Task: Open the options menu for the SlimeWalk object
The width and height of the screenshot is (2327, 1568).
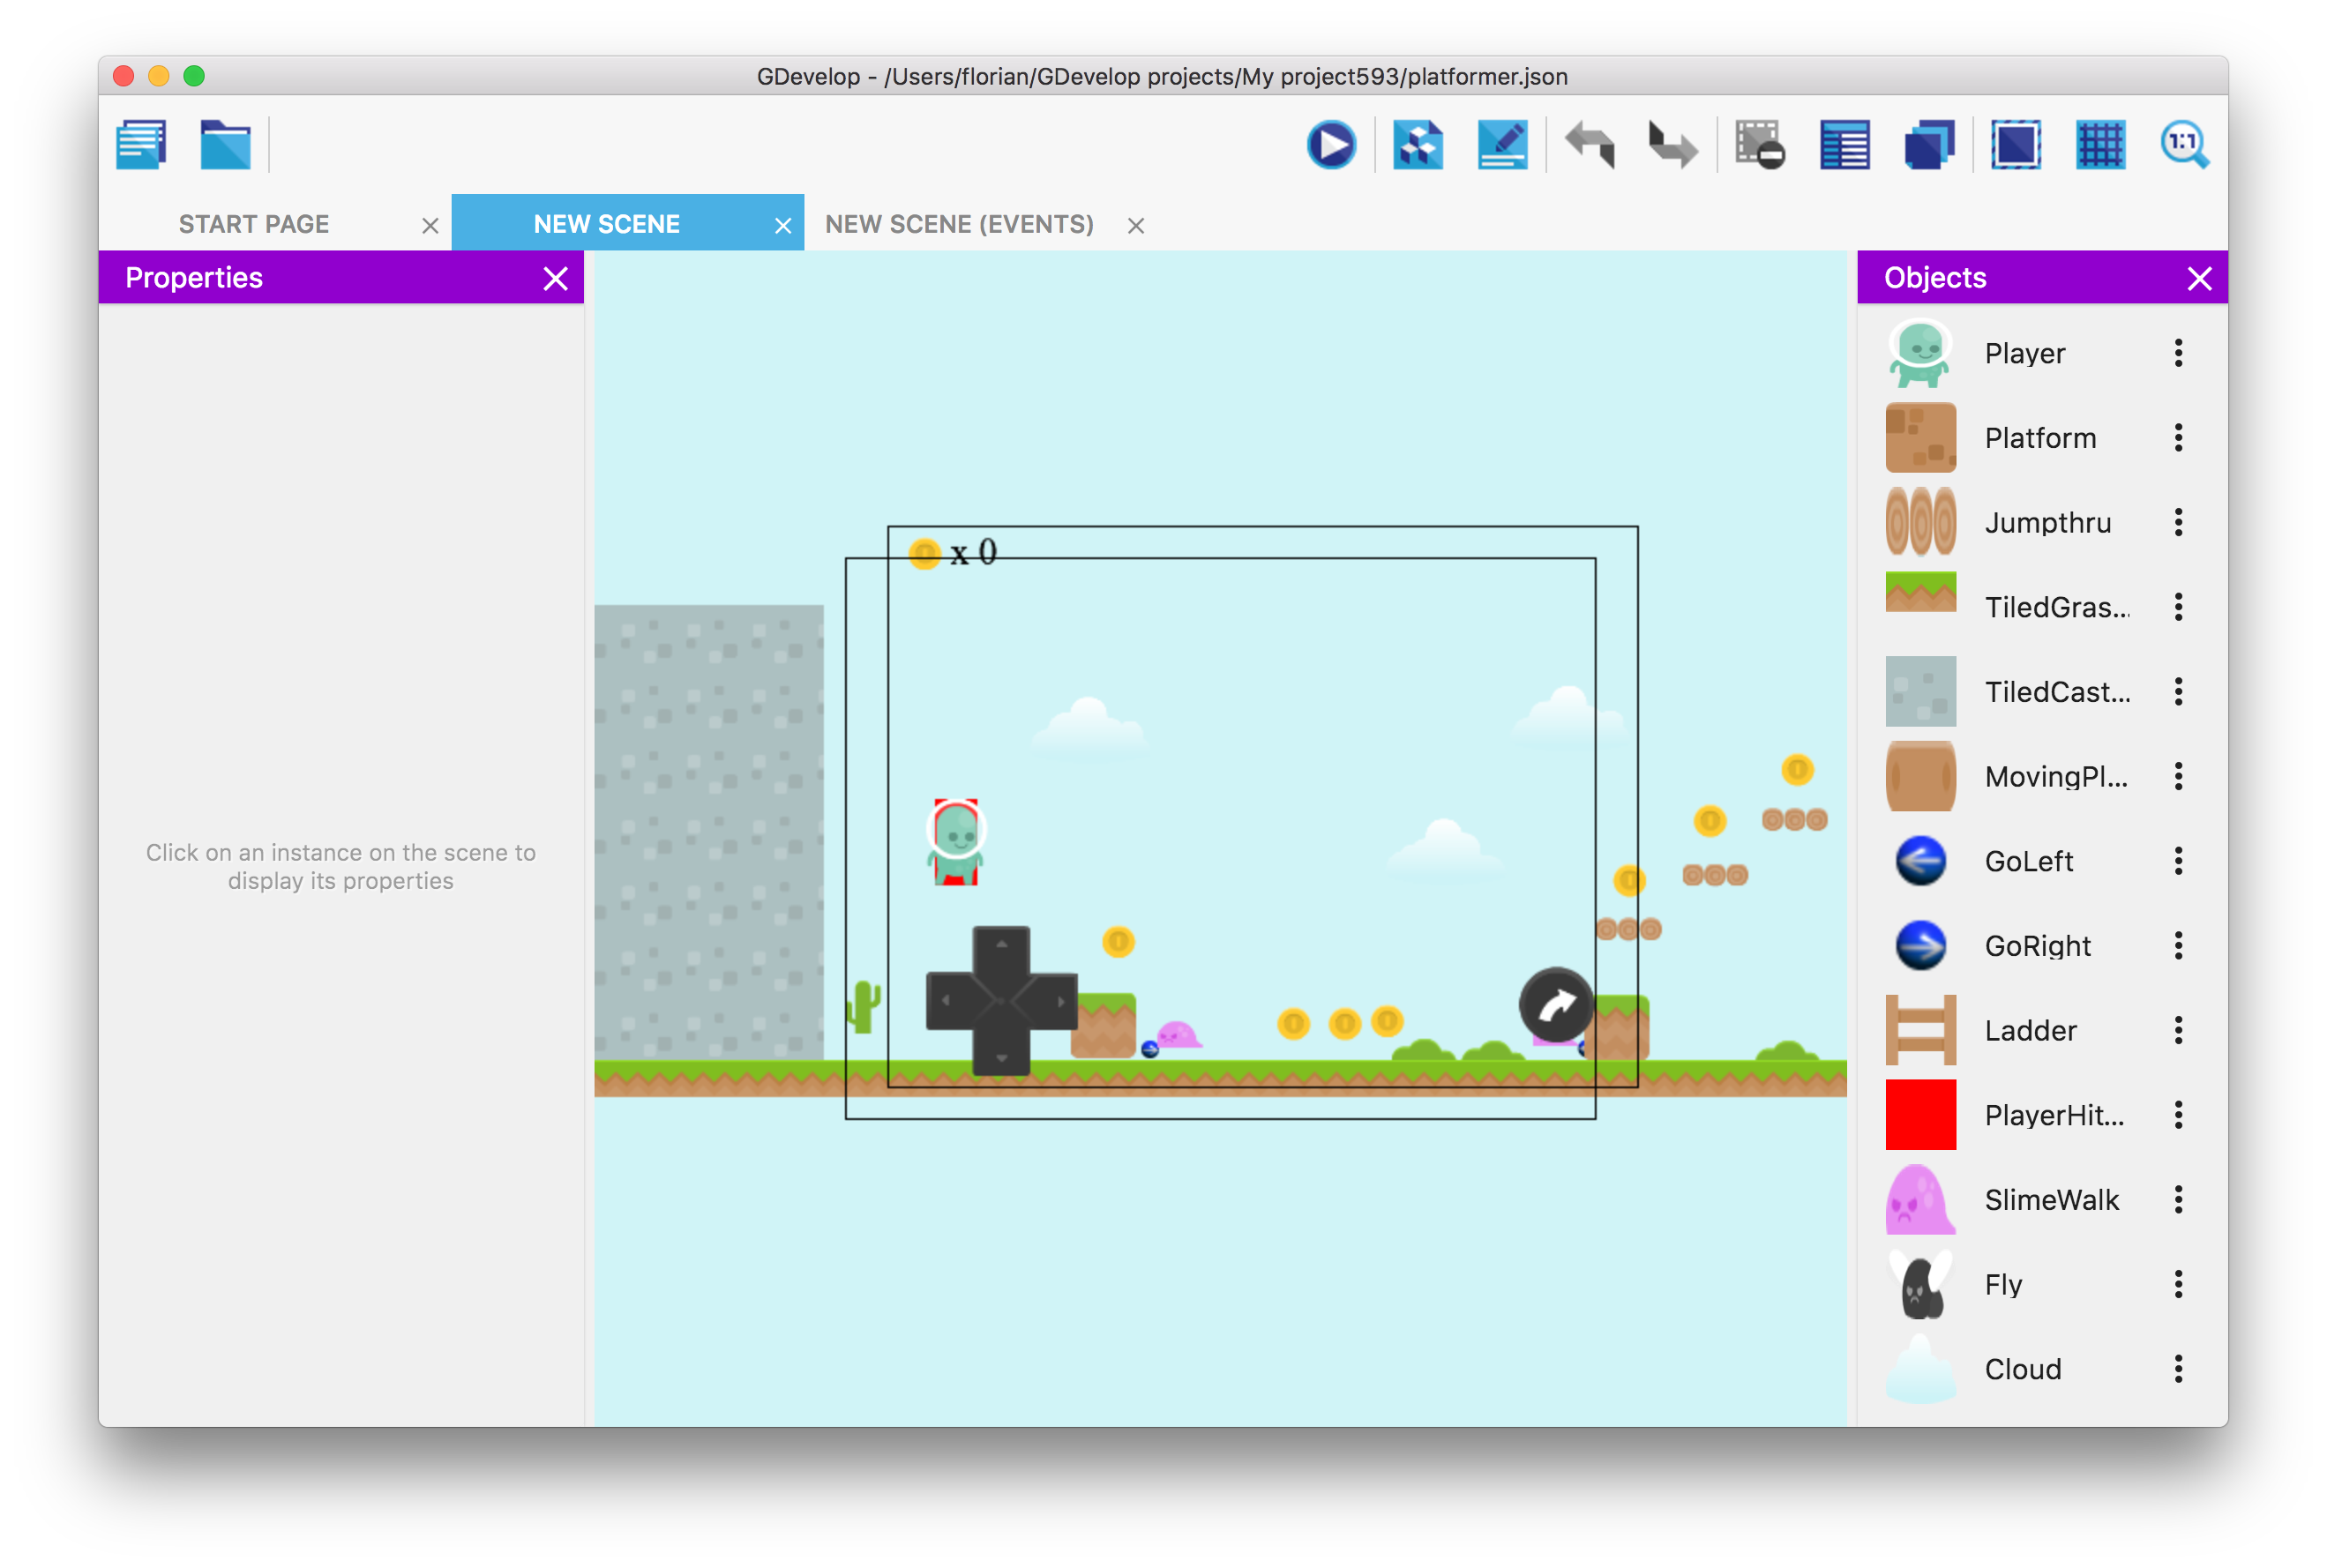Action: pyautogui.click(x=2178, y=1199)
